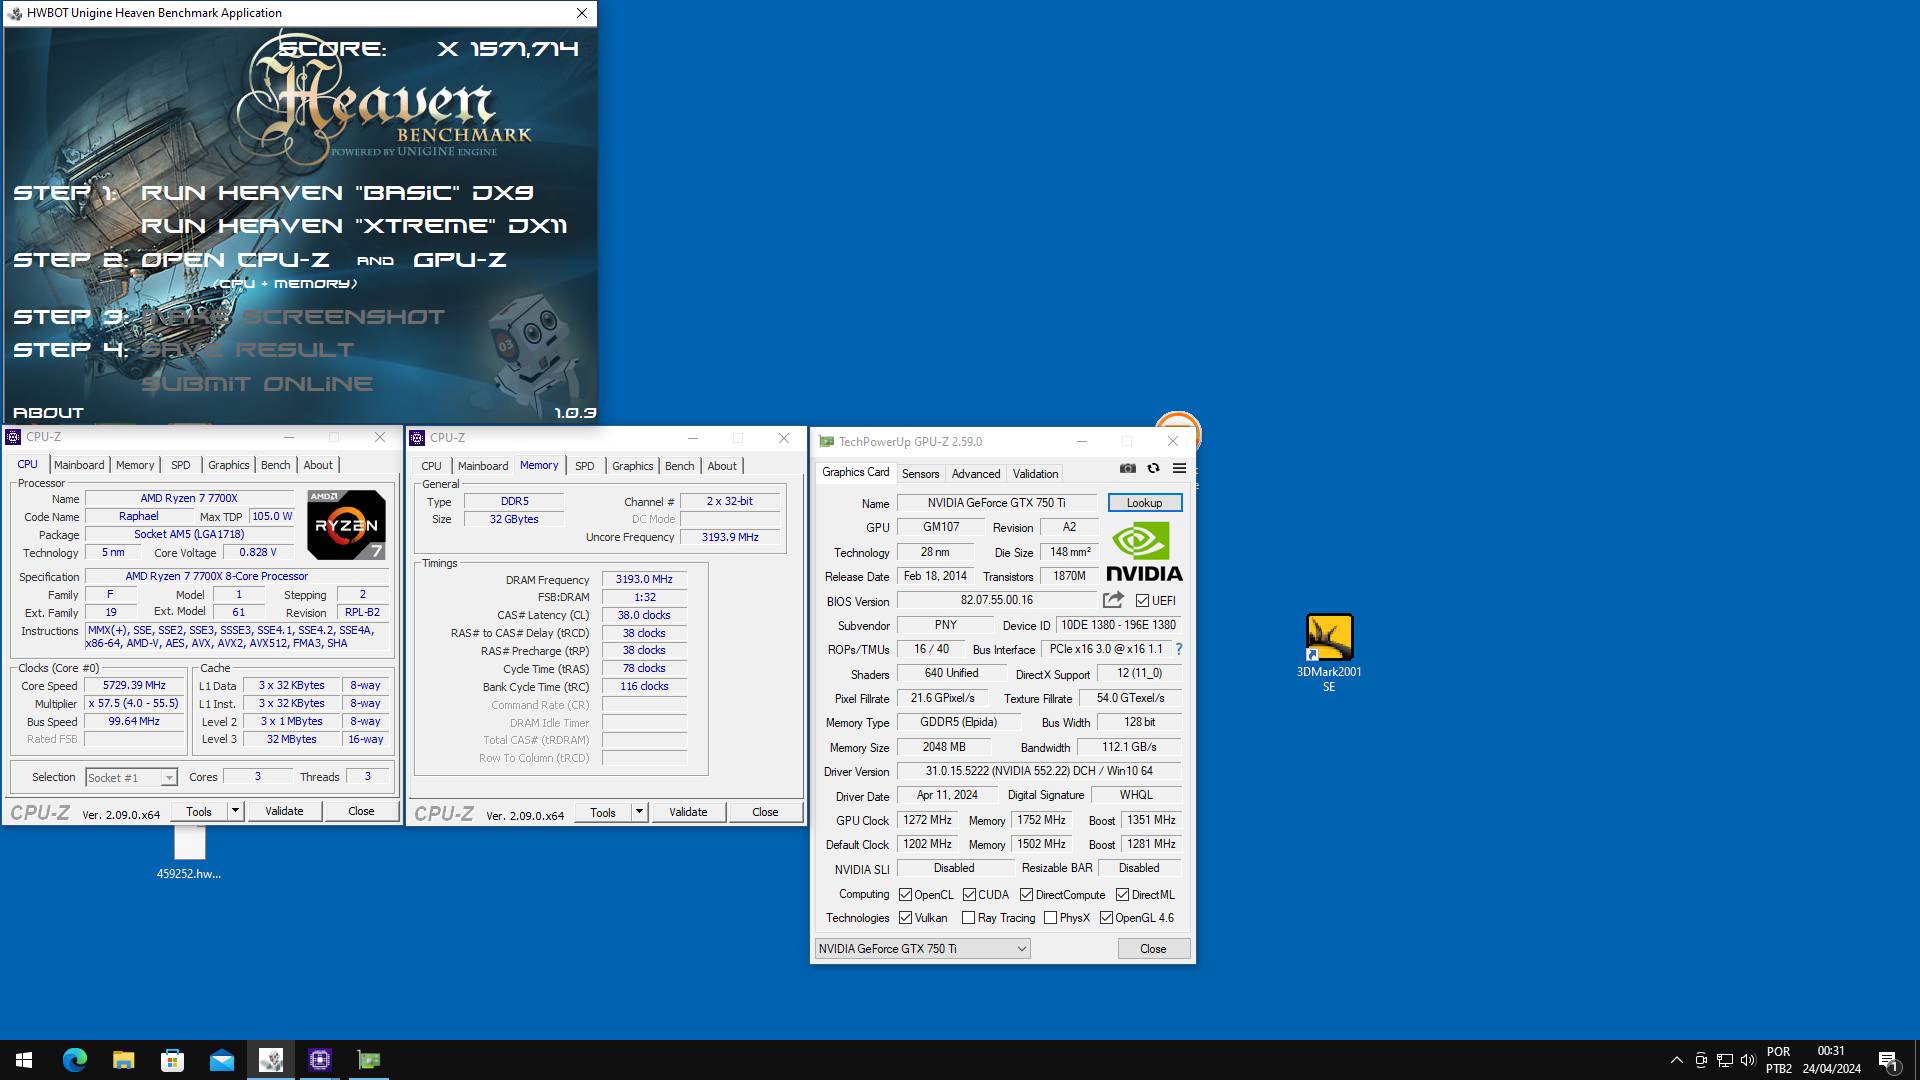The height and width of the screenshot is (1080, 1920).
Task: Click Close in CPU-Z Memory window
Action: [765, 812]
